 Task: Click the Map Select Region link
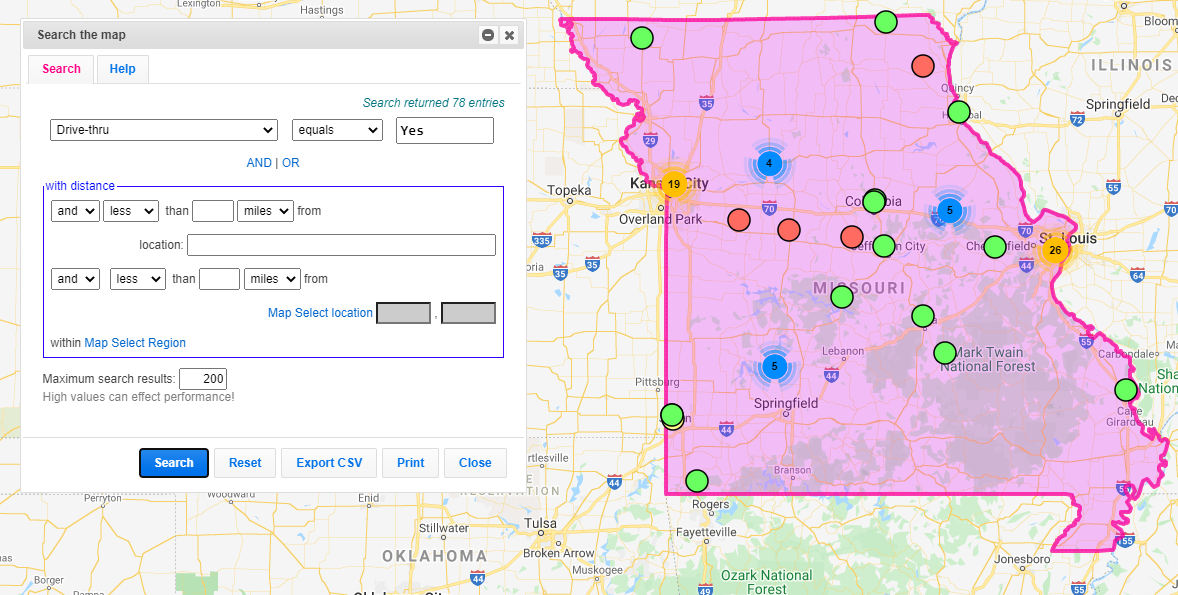(135, 343)
